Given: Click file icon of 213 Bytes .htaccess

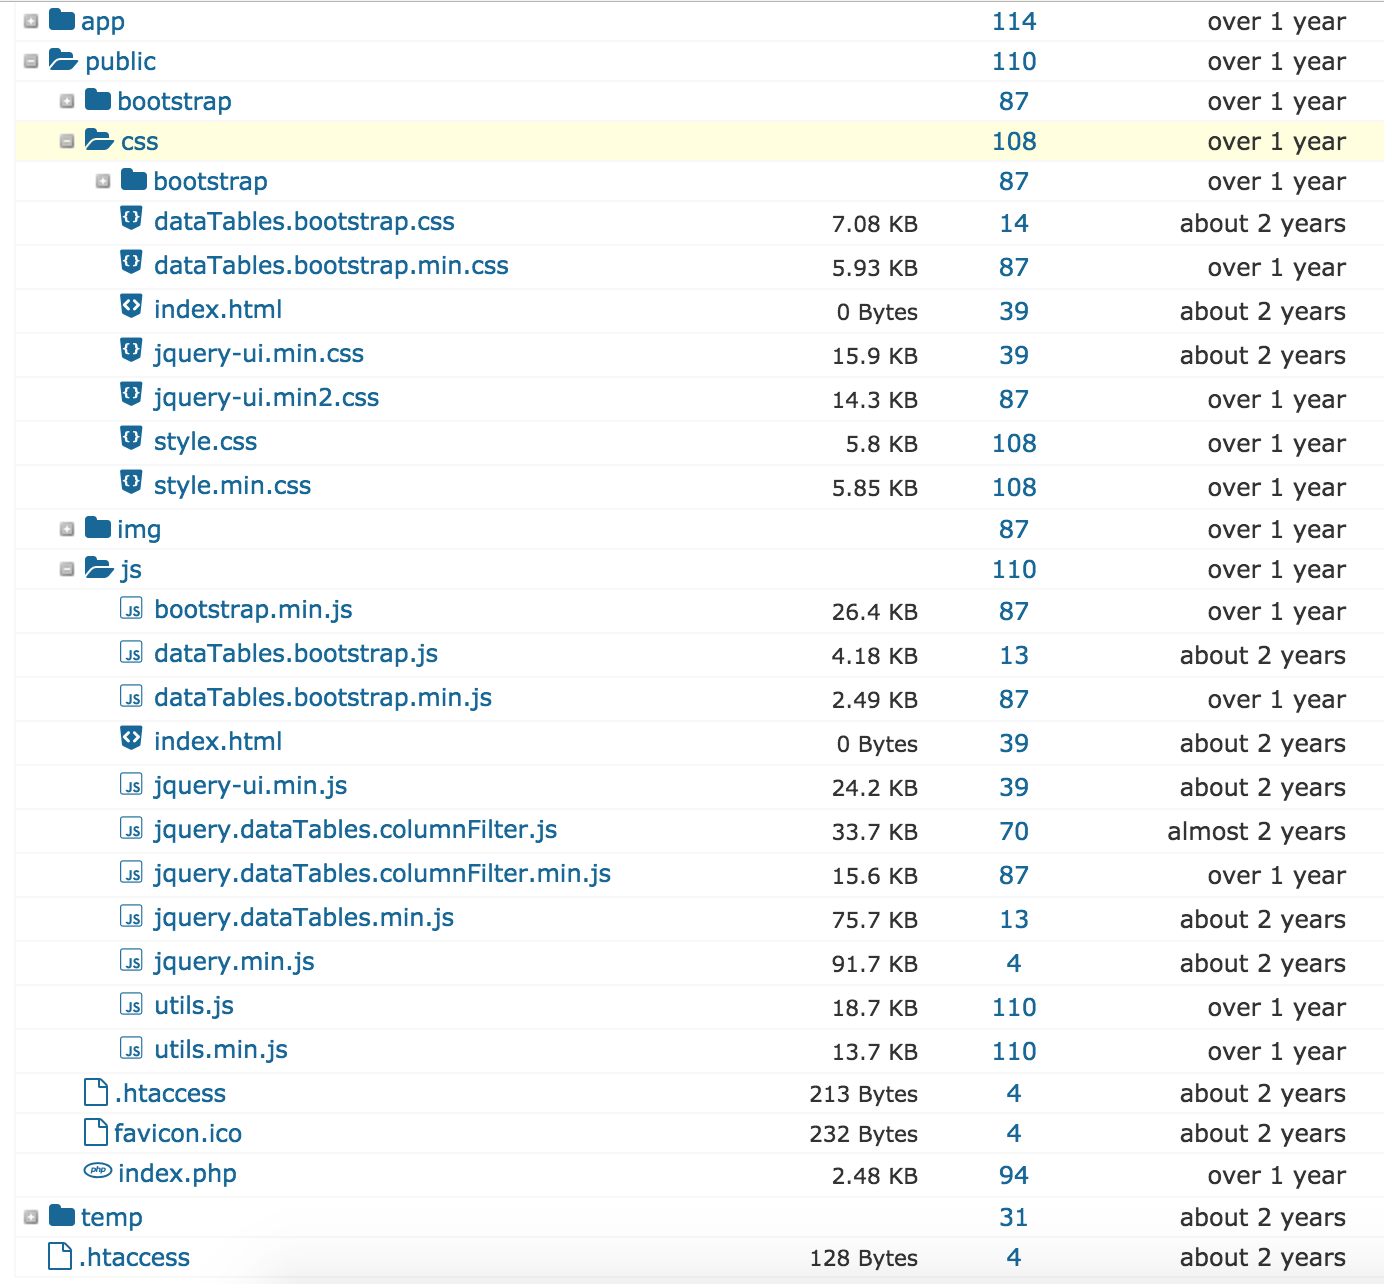Looking at the screenshot, I should click(x=96, y=1091).
